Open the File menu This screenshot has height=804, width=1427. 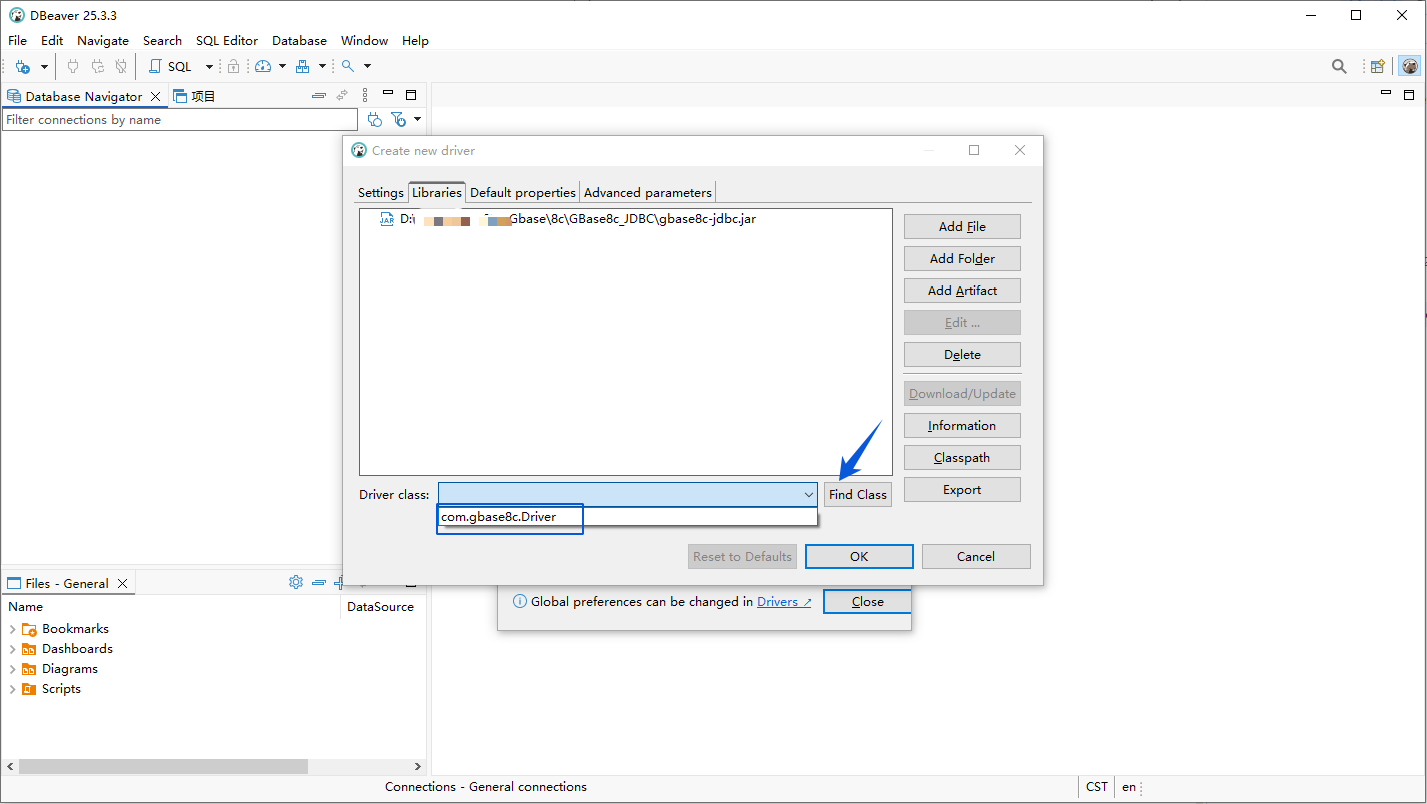pyautogui.click(x=18, y=40)
